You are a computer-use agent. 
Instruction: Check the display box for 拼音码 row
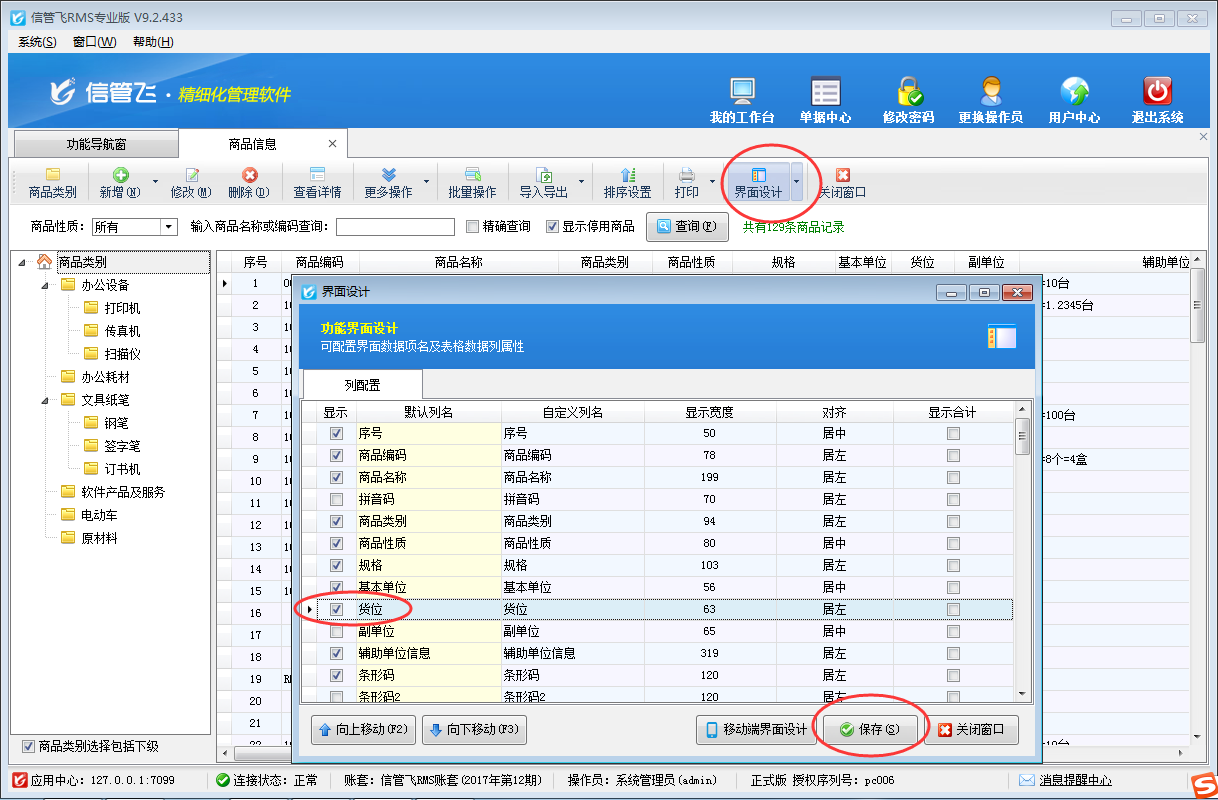pos(337,499)
